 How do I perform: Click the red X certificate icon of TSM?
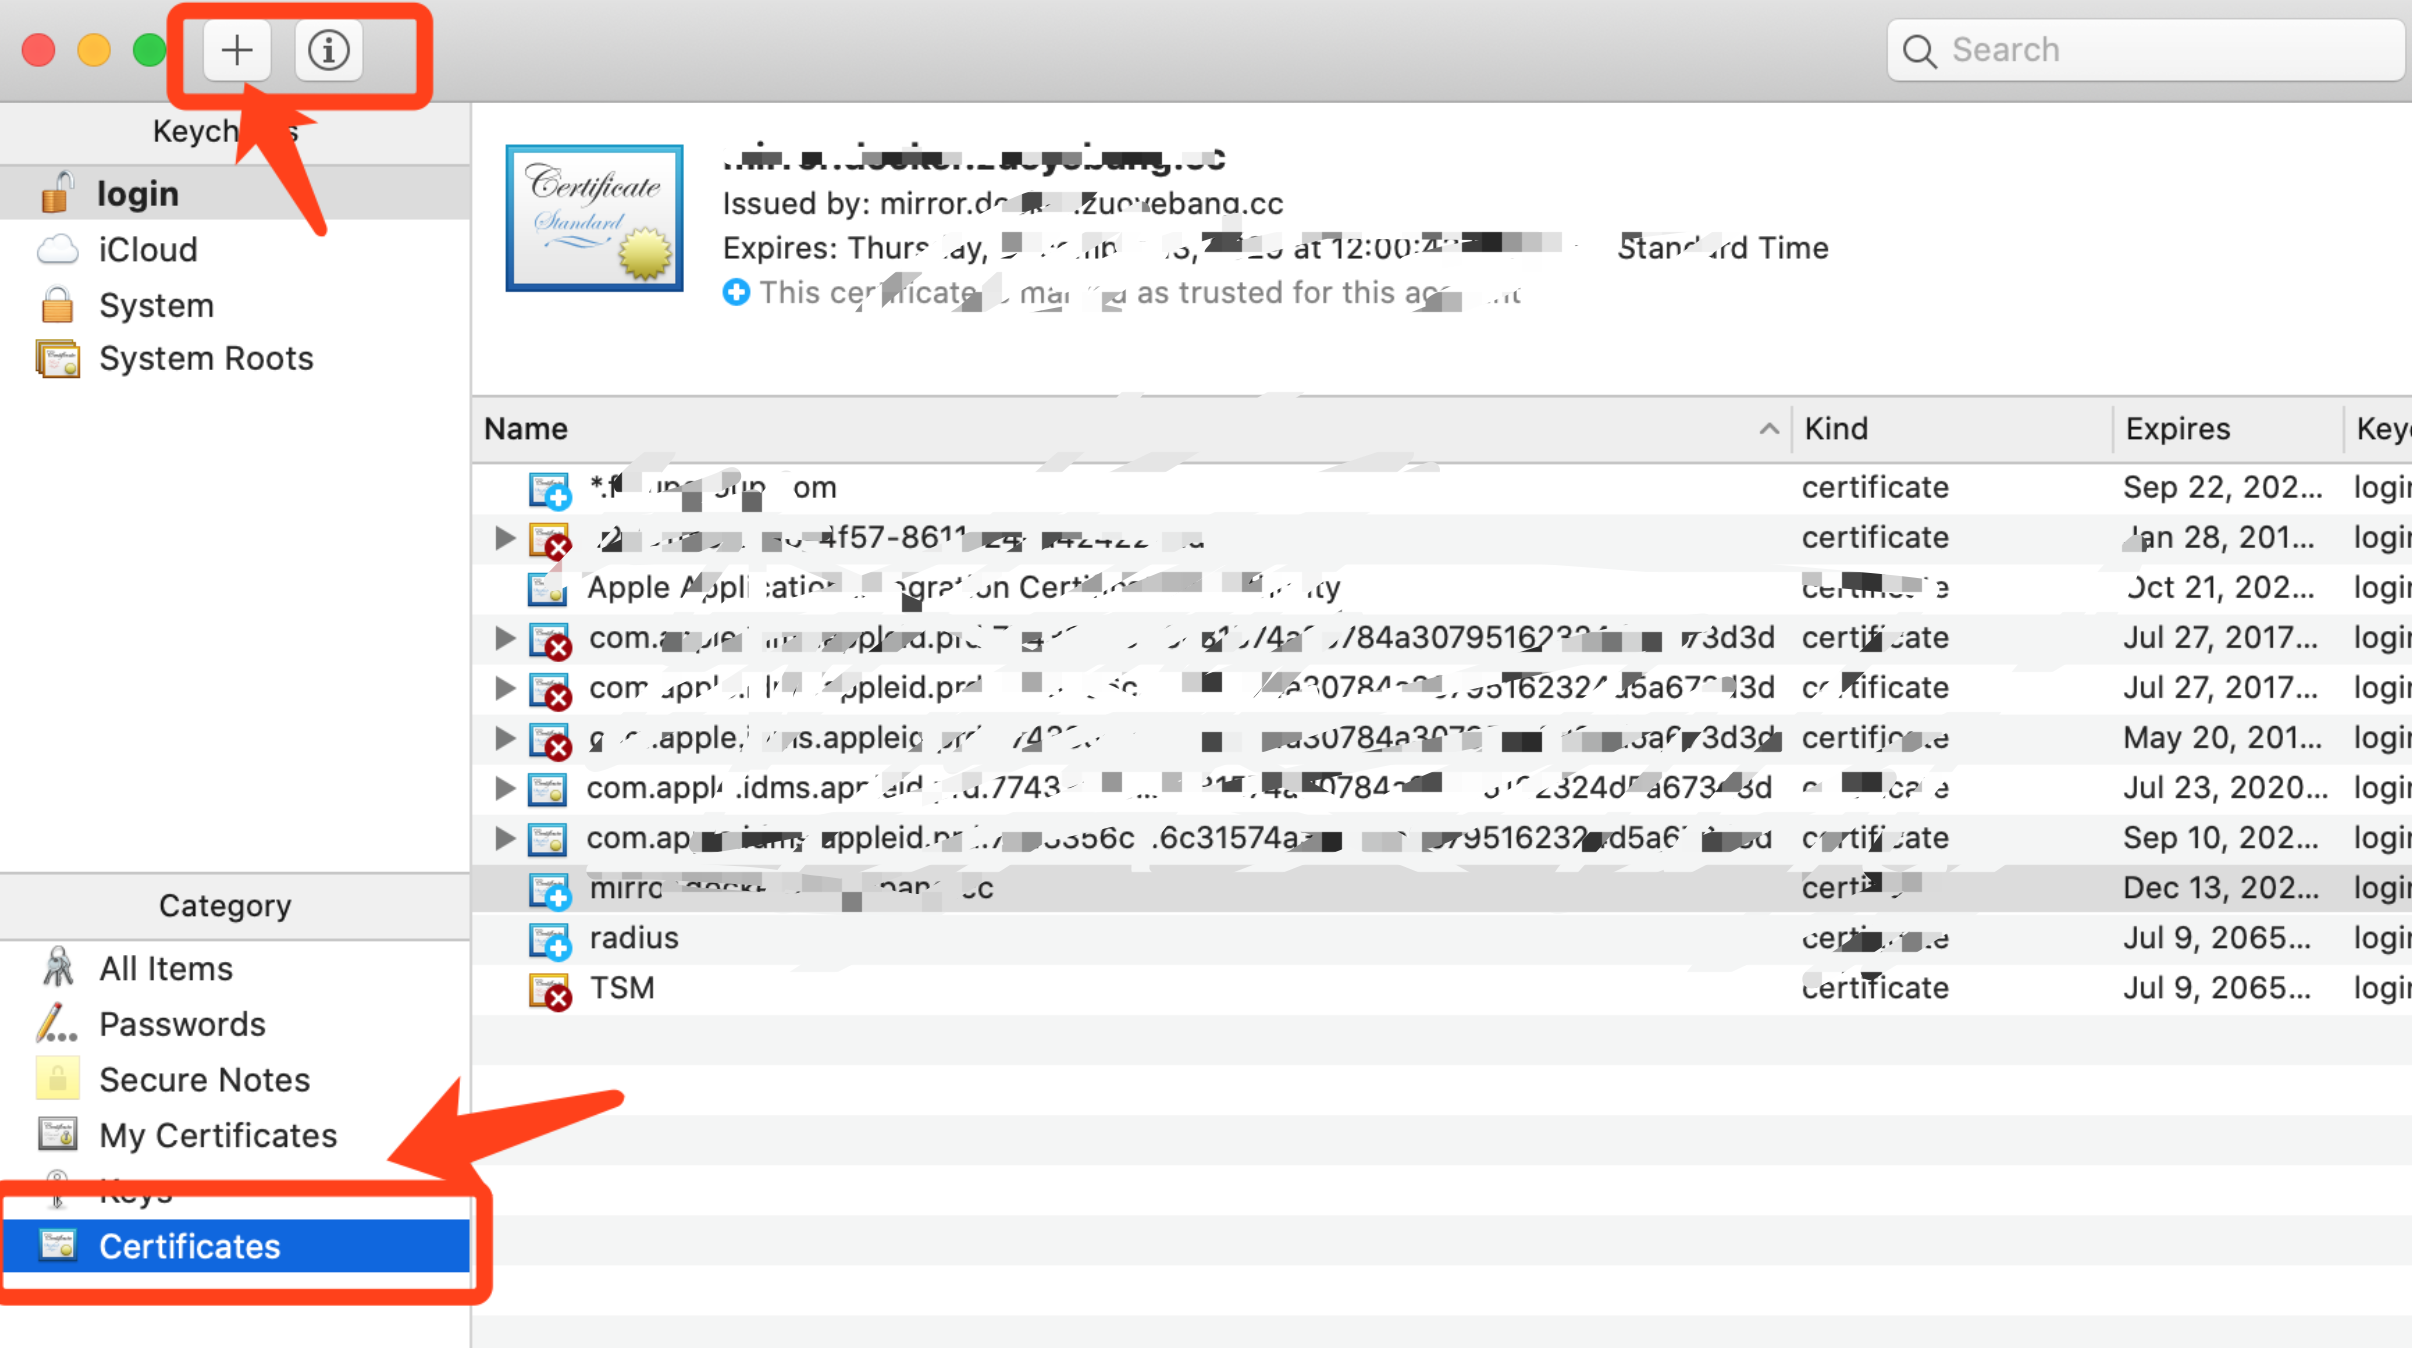click(x=549, y=990)
